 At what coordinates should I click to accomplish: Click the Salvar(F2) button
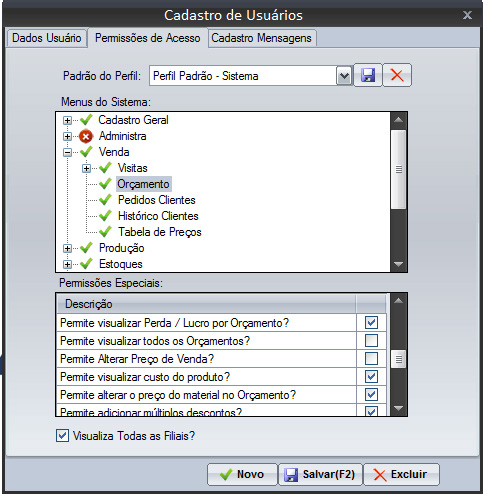320,474
